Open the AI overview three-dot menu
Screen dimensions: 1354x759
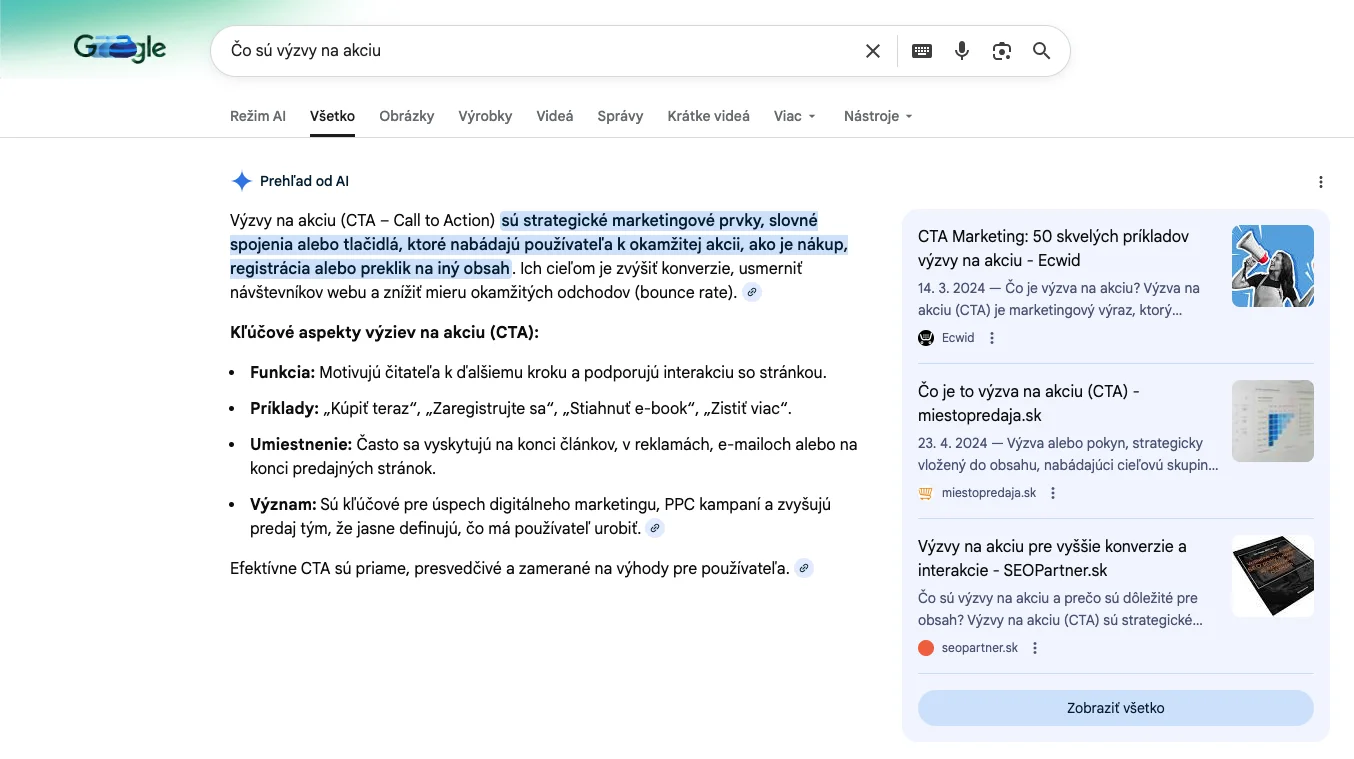coord(1321,182)
